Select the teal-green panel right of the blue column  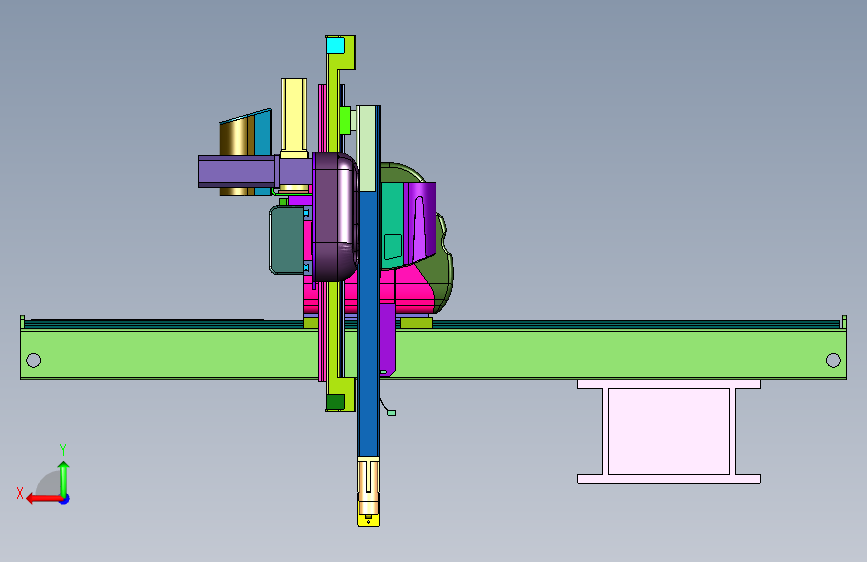pyautogui.click(x=392, y=226)
